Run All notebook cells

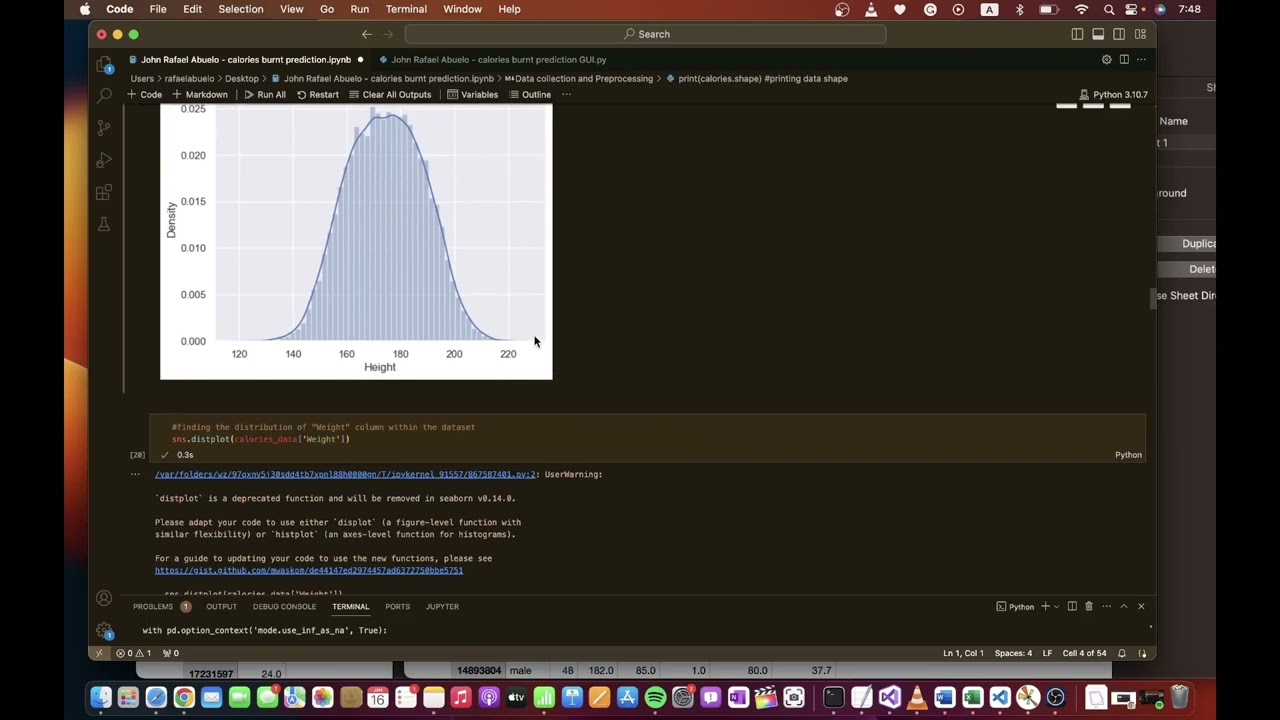[265, 95]
